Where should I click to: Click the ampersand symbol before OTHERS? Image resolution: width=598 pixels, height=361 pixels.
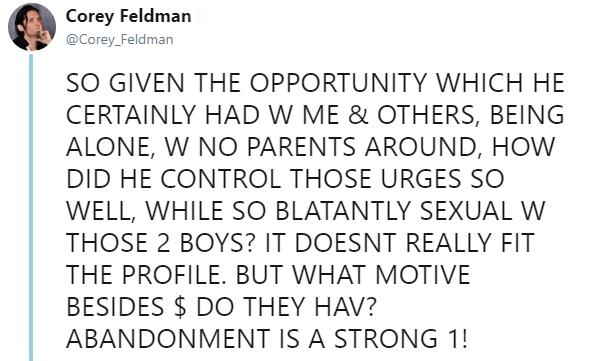click(358, 115)
